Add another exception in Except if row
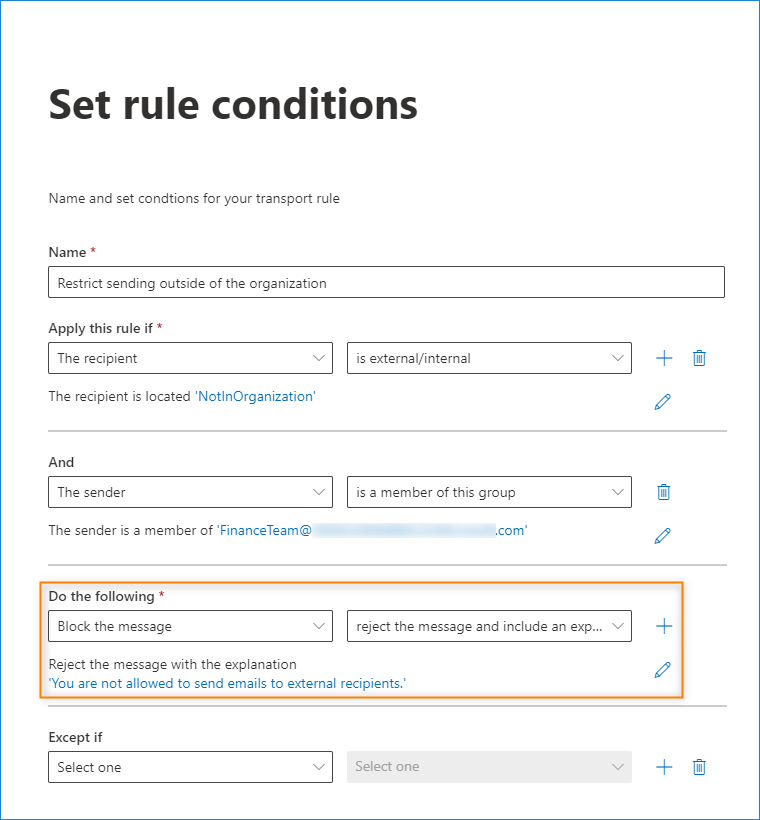760x820 pixels. pos(664,767)
